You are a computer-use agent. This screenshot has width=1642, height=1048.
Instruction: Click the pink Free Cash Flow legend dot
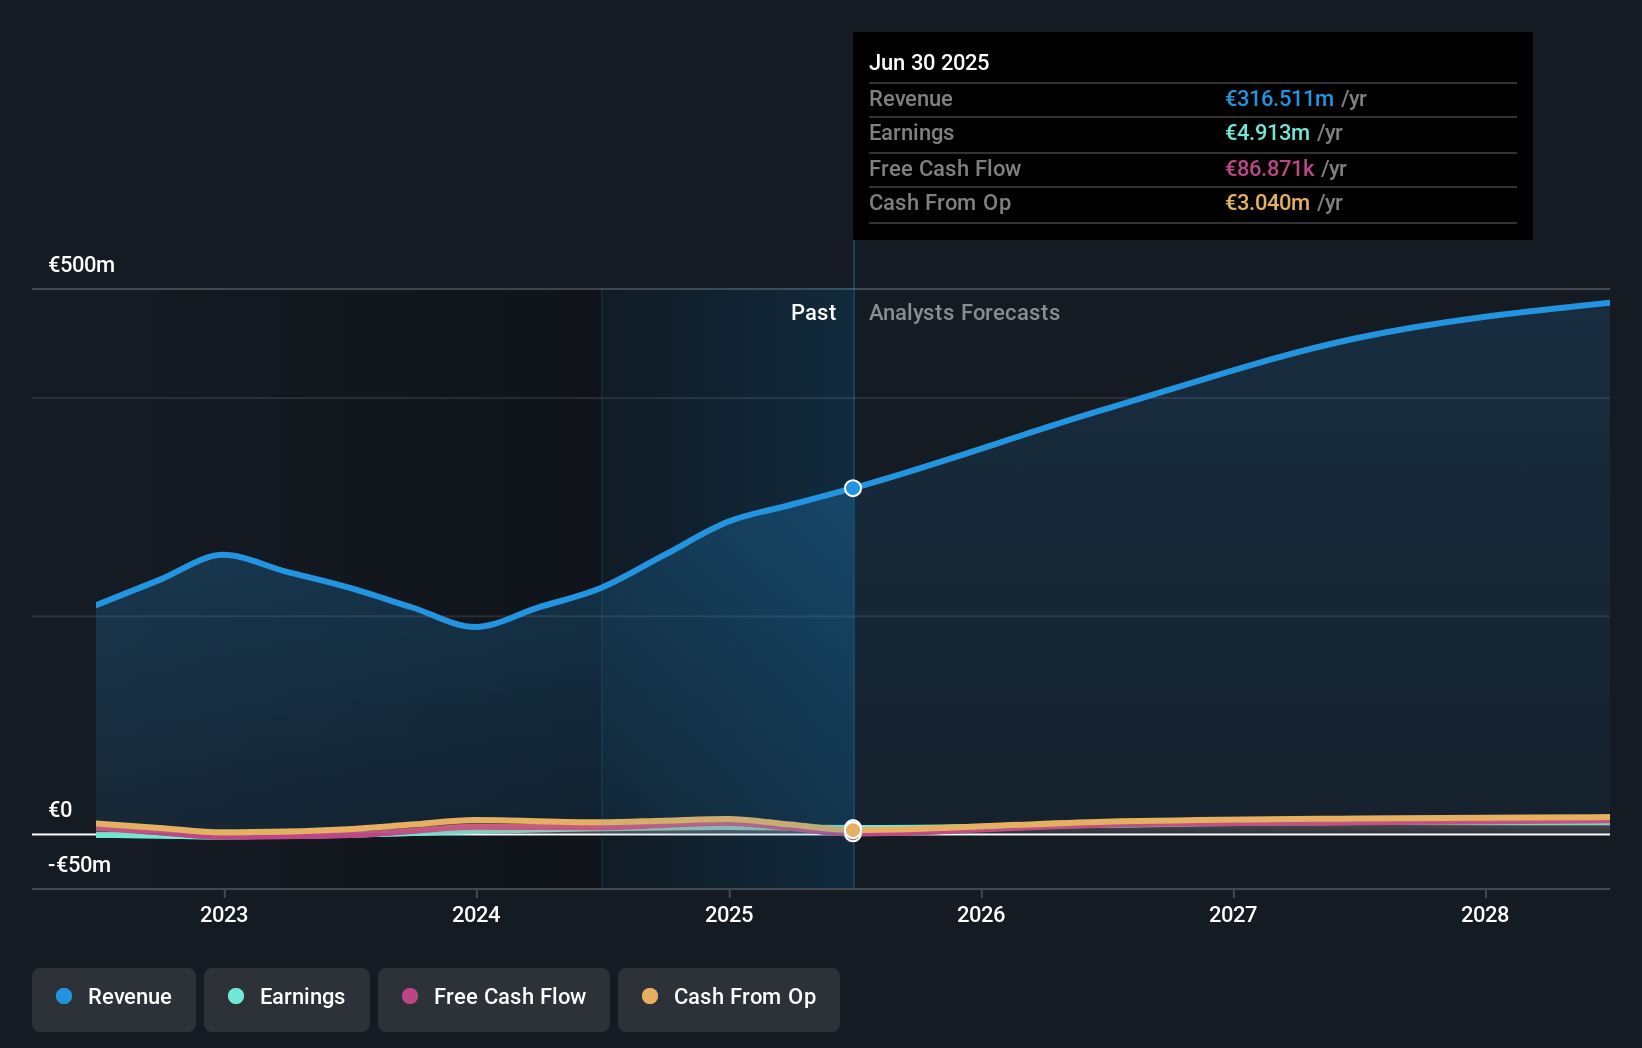coord(410,996)
